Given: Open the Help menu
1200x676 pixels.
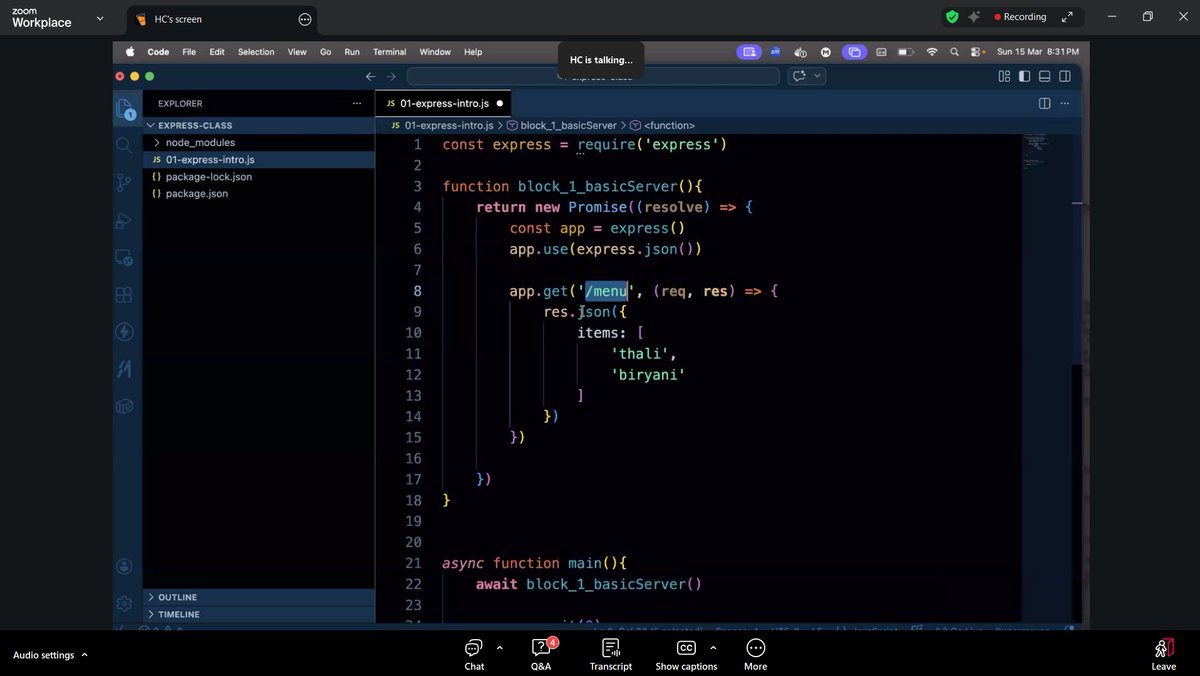Looking at the screenshot, I should click(473, 52).
